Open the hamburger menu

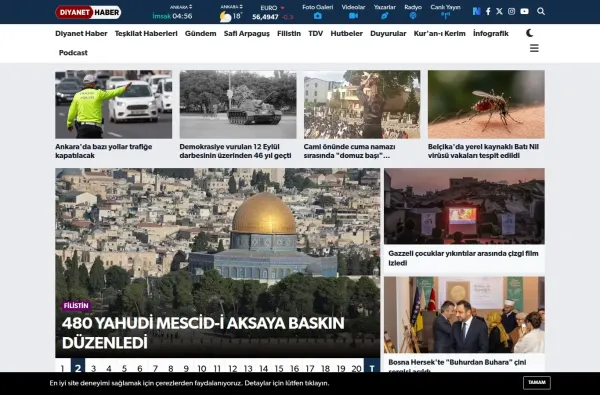coord(534,48)
